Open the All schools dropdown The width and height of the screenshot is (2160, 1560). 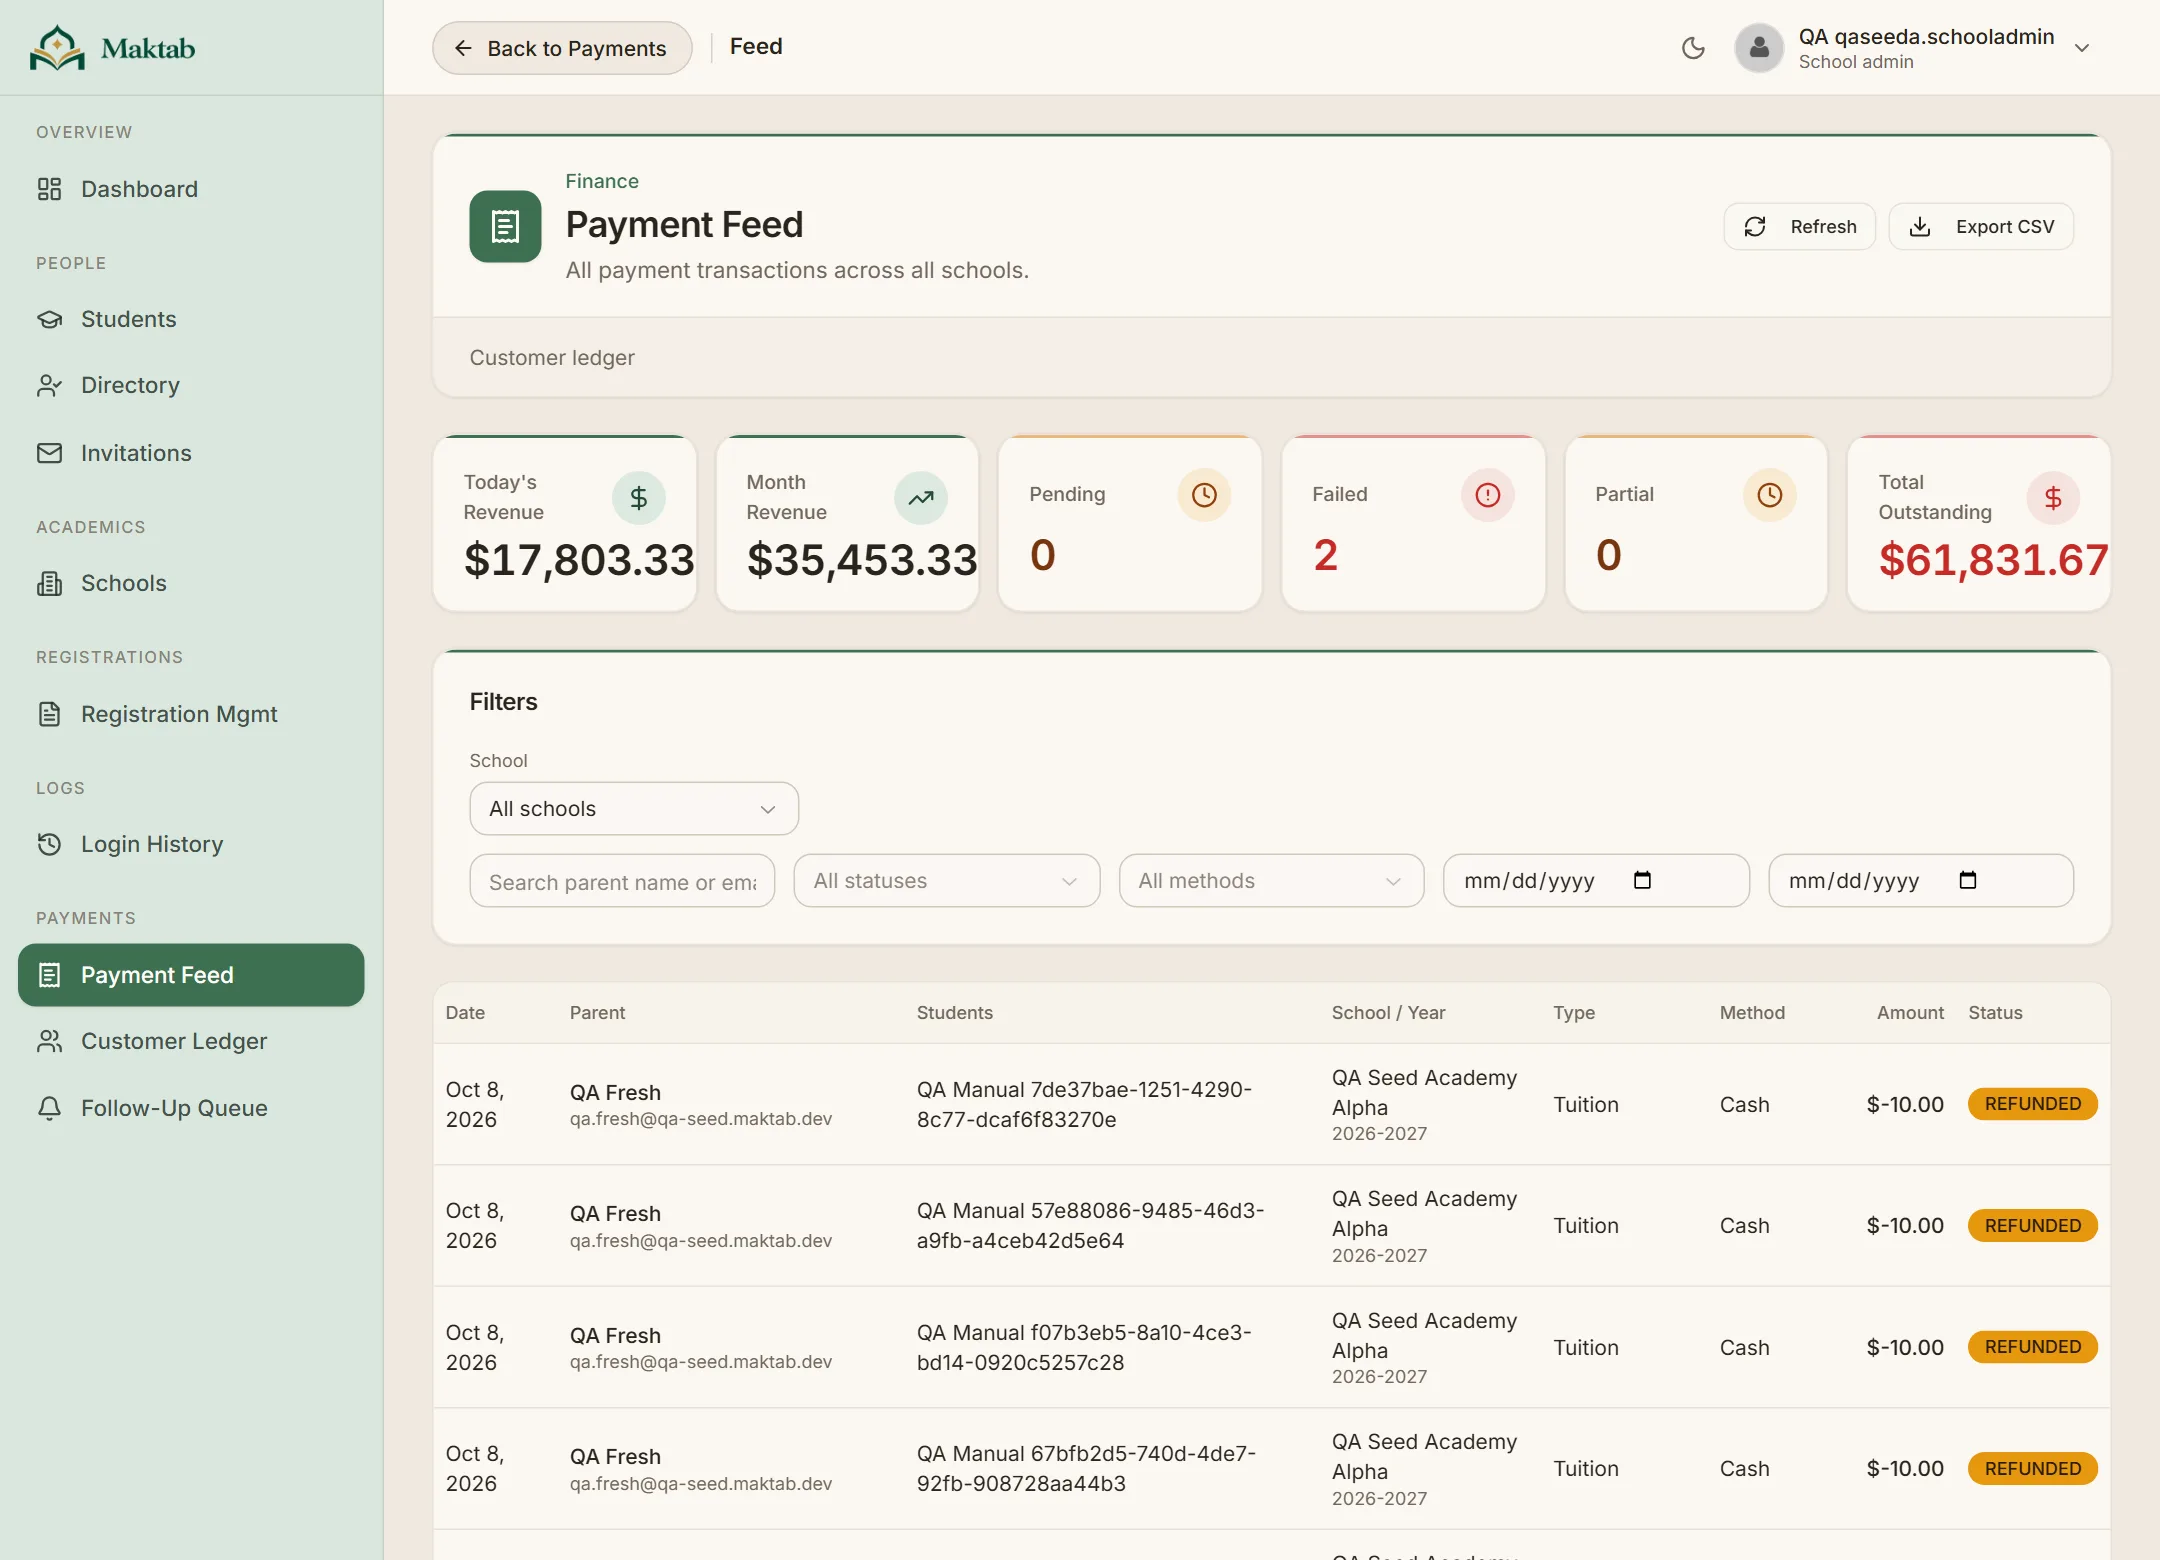pyautogui.click(x=634, y=809)
